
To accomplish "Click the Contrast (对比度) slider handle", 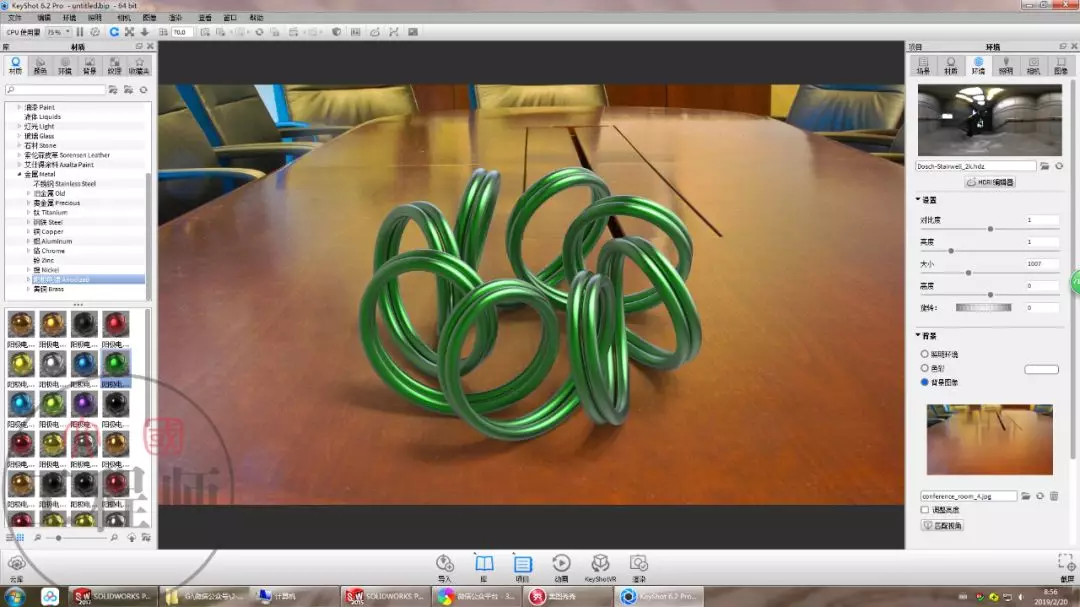I will (x=990, y=229).
